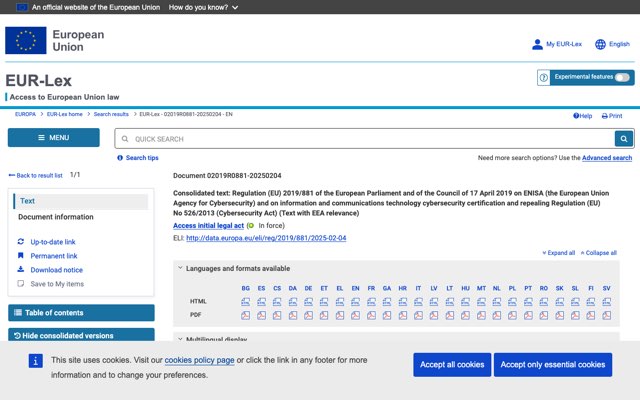
Task: Accept only essential cookies
Action: click(553, 365)
